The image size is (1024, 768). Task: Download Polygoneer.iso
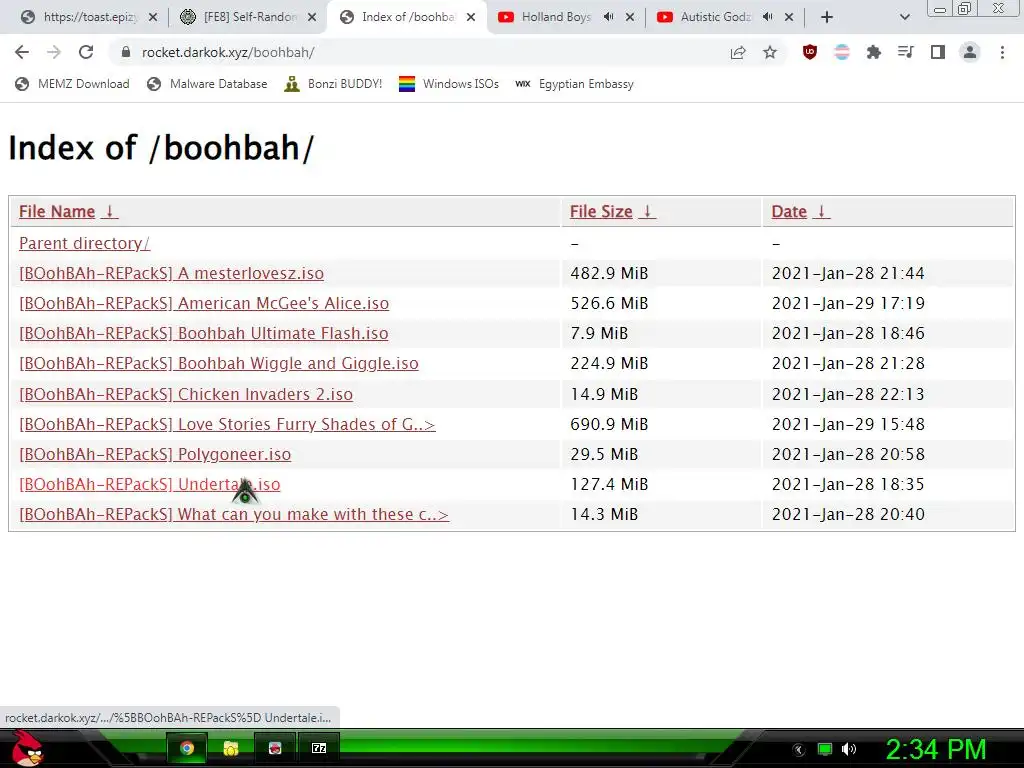[155, 454]
